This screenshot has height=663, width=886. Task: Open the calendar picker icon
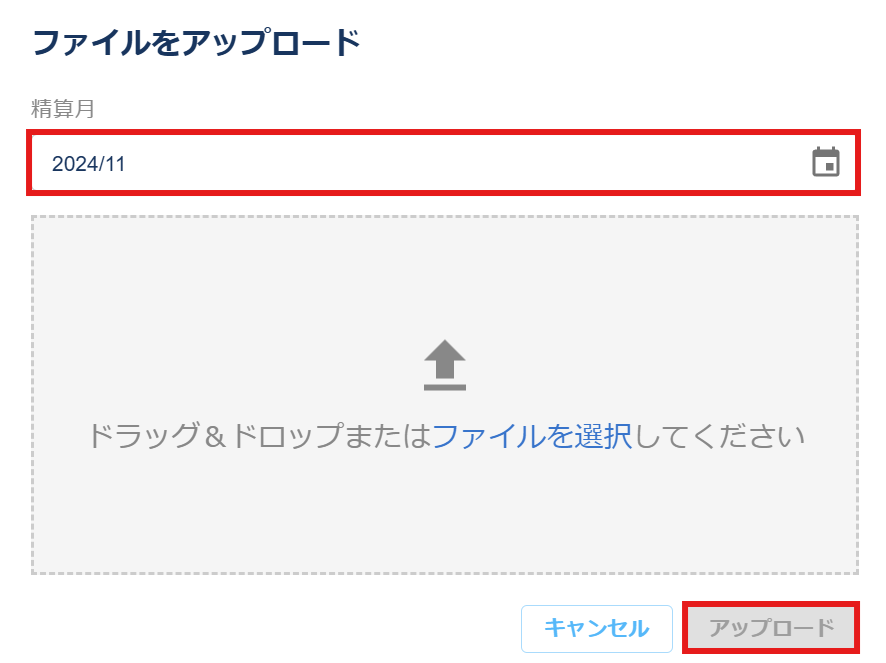pos(826,162)
